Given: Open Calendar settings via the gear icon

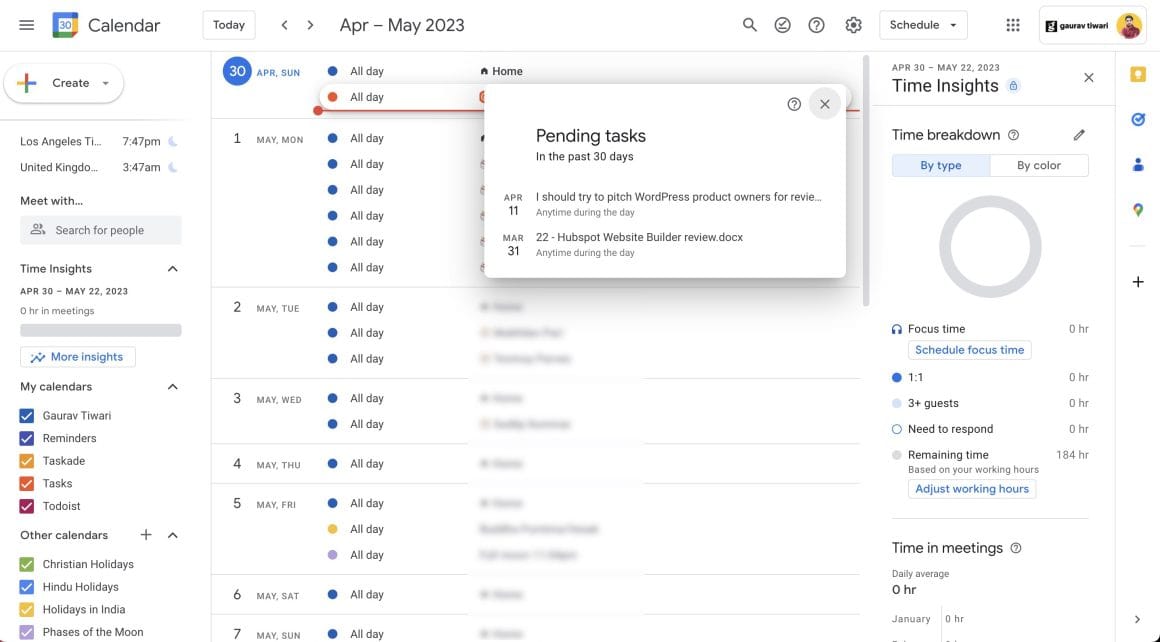Looking at the screenshot, I should pos(853,24).
